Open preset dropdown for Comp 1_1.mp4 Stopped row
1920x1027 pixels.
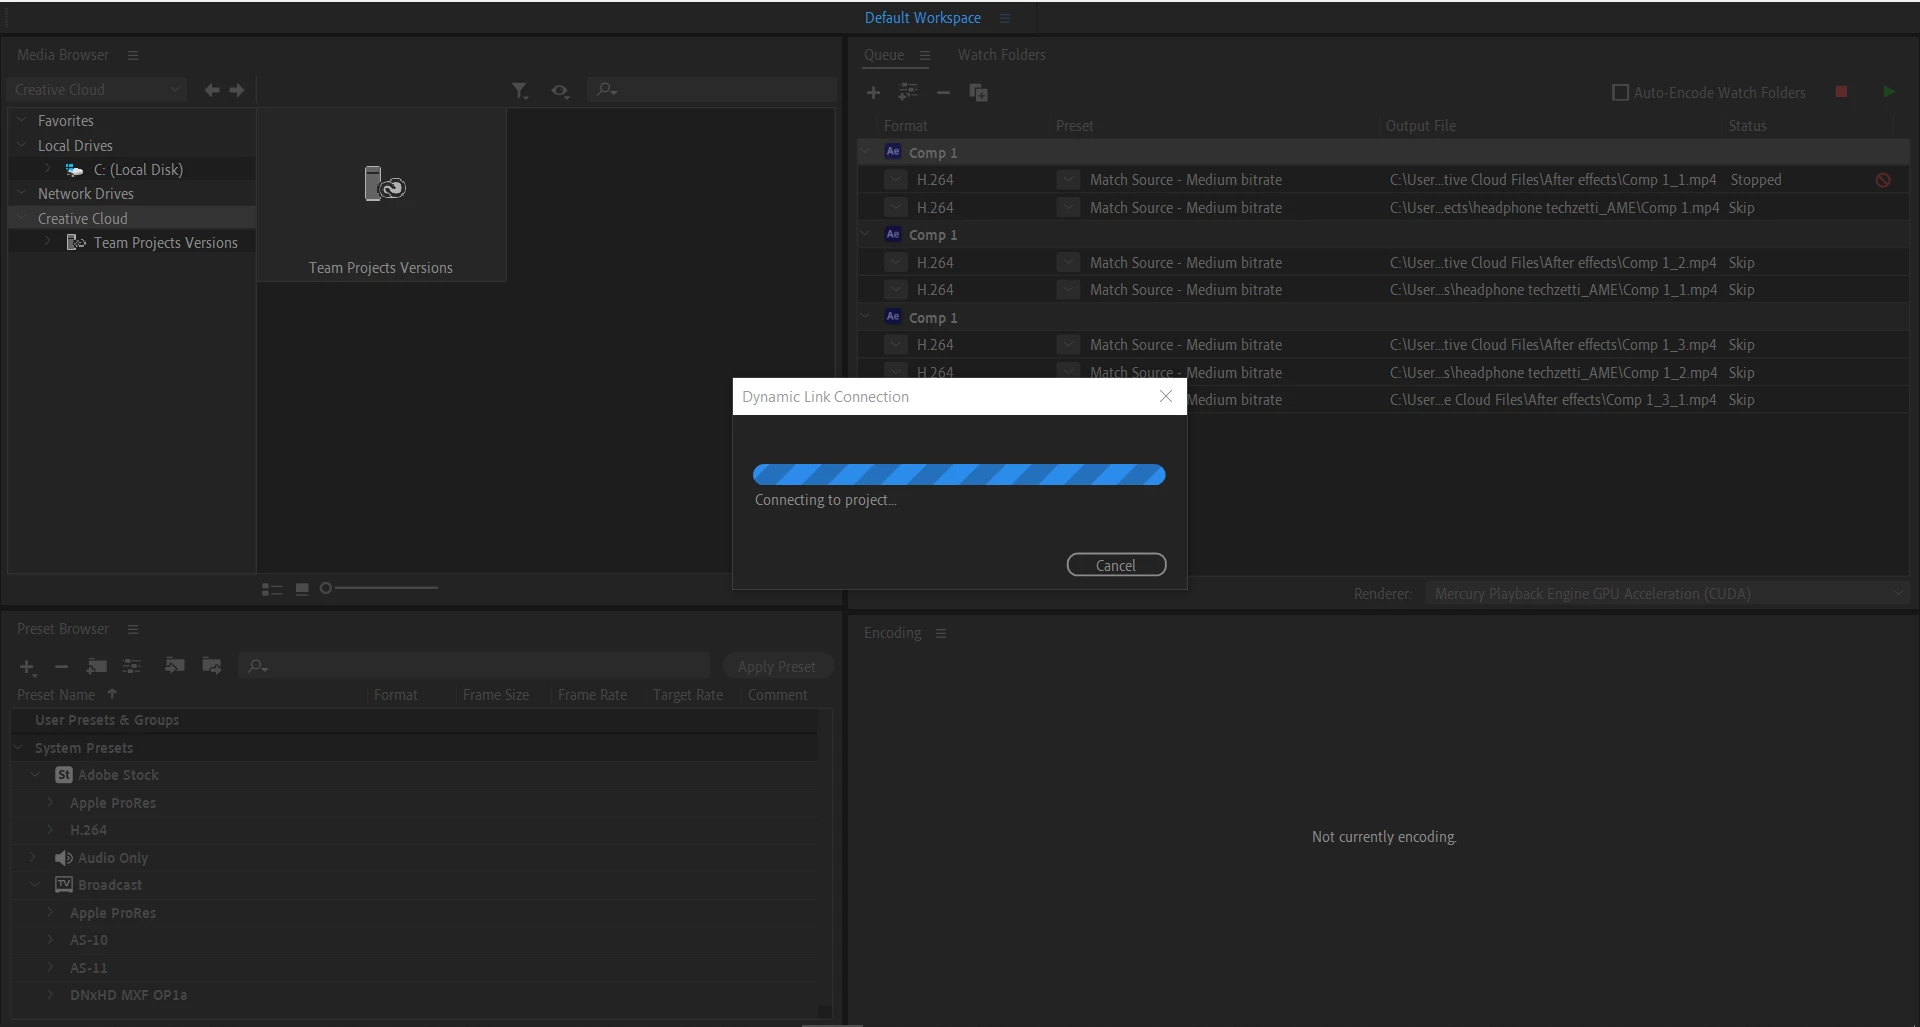click(x=1068, y=179)
